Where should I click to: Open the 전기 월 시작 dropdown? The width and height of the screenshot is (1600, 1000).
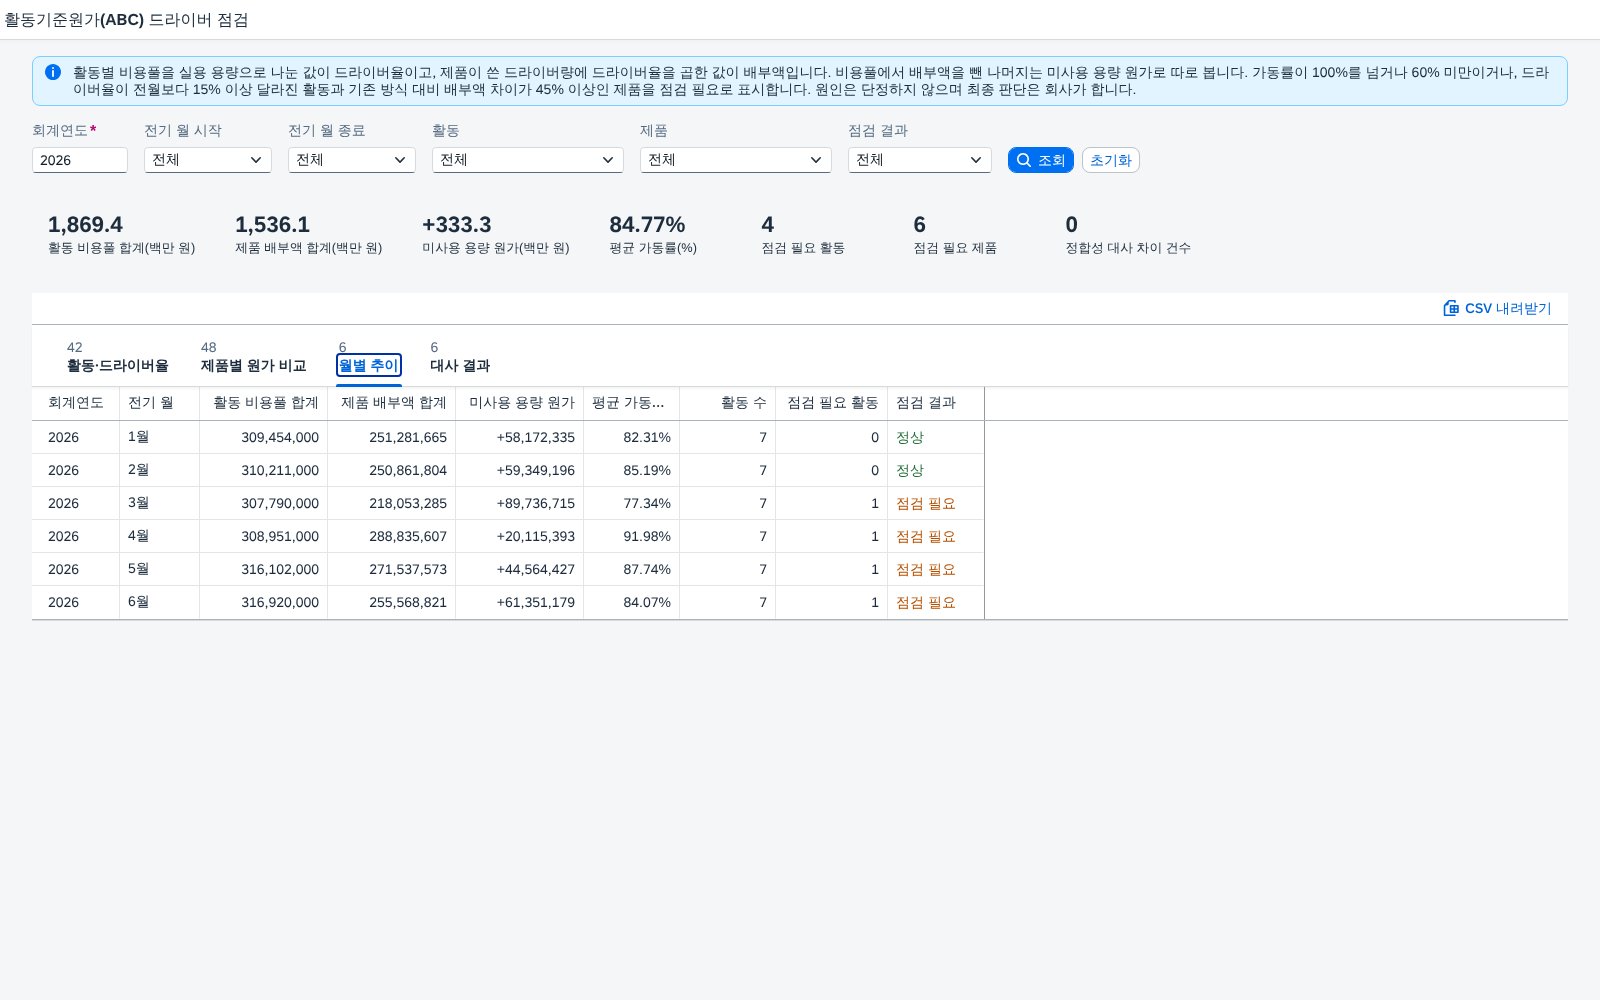click(208, 160)
